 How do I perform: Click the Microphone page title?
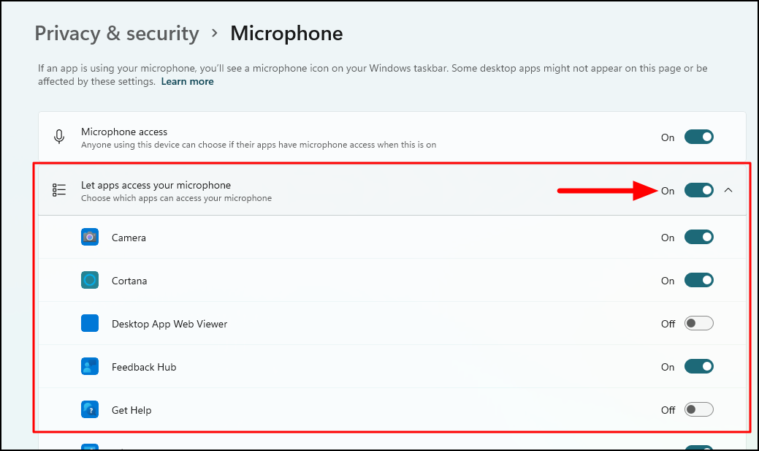click(x=286, y=33)
